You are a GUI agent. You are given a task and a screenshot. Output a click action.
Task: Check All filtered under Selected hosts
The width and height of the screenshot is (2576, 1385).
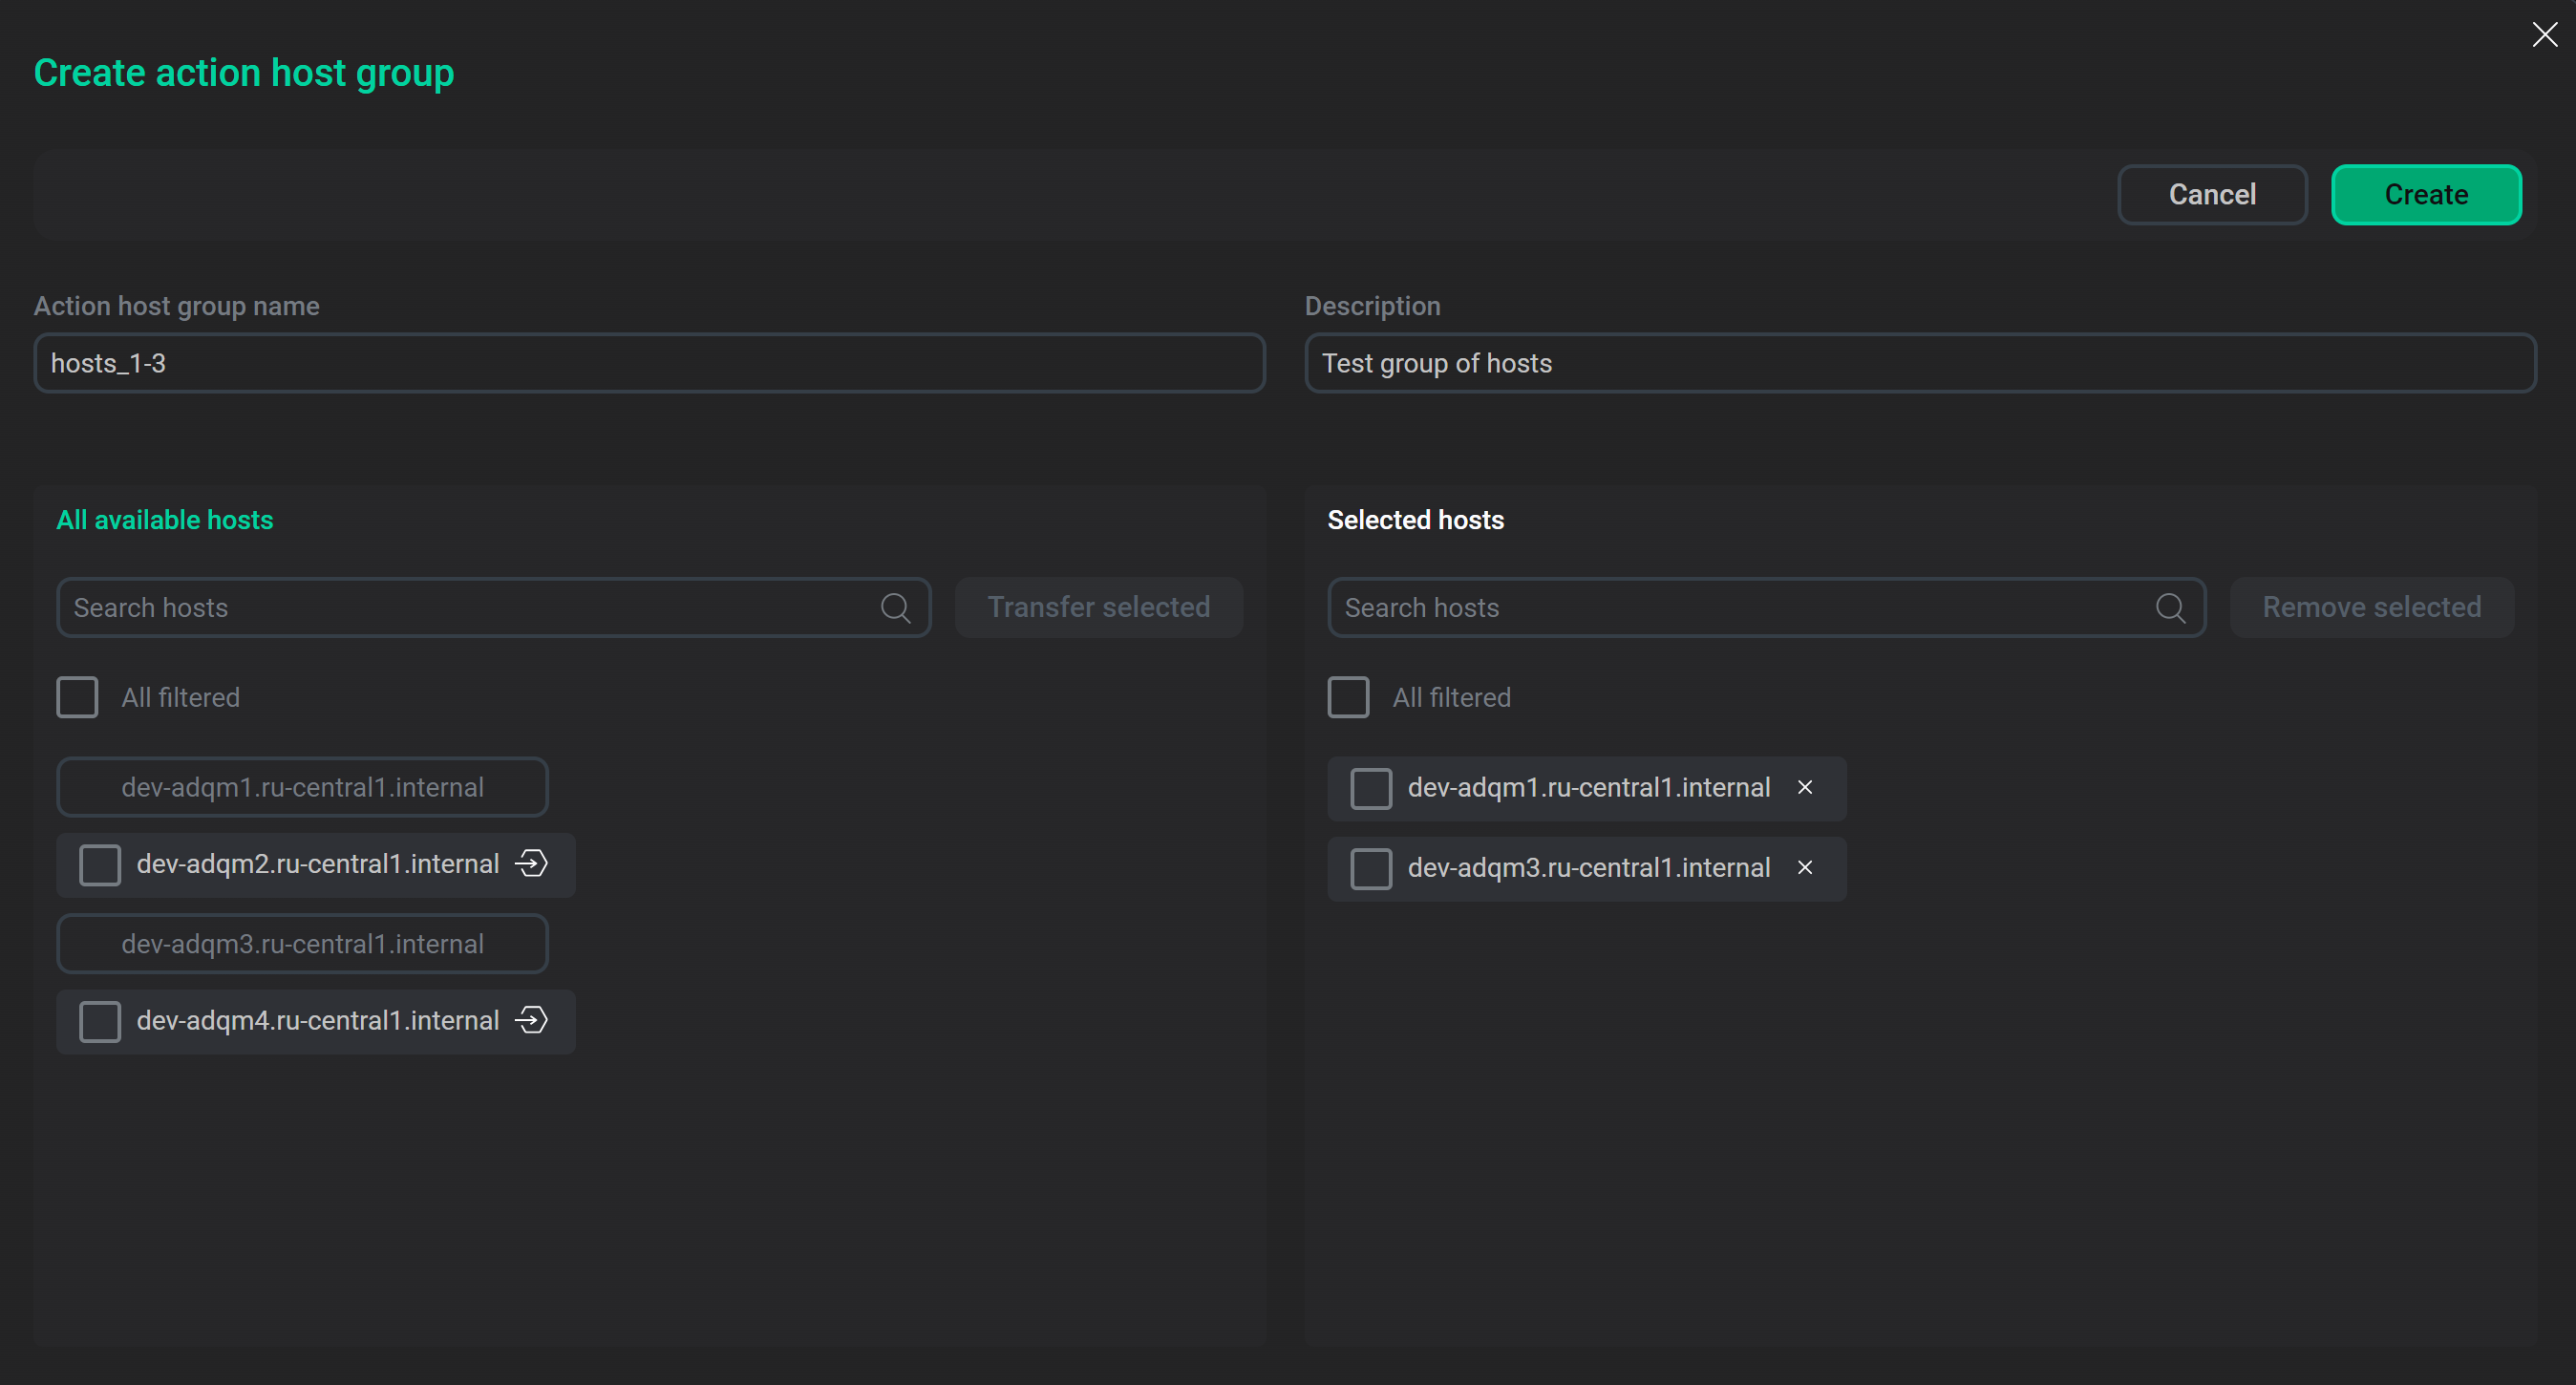point(1348,697)
